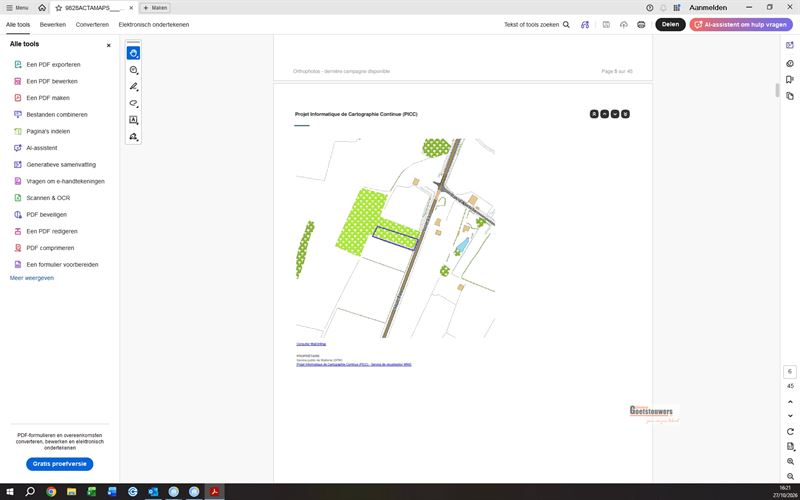The width and height of the screenshot is (800, 500).
Task: Open Windows Start menu
Action: tap(10, 492)
